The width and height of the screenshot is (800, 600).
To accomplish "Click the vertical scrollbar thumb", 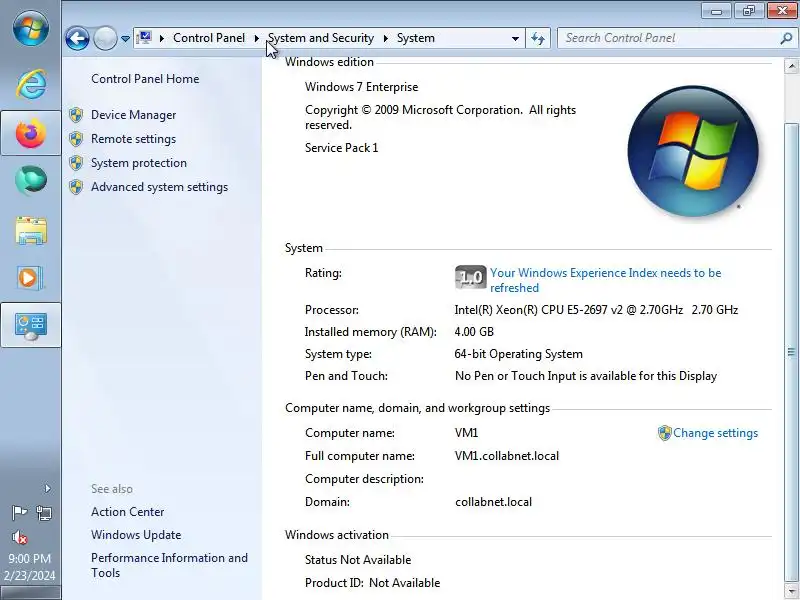I will click(x=791, y=352).
